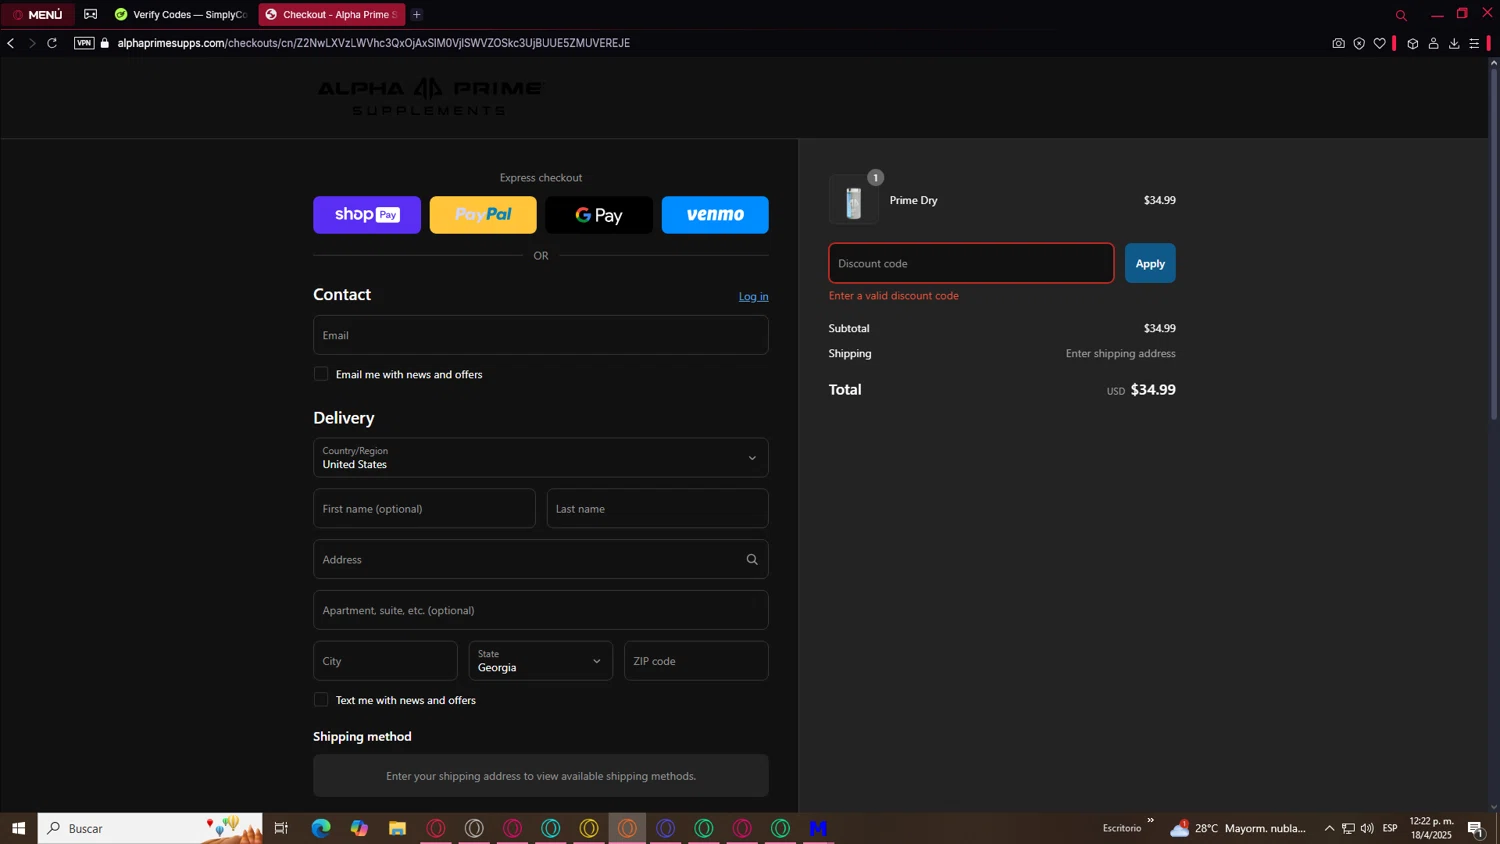Viewport: 1500px width, 844px height.
Task: Open the weather widget showing 28°C
Action: click(1238, 828)
